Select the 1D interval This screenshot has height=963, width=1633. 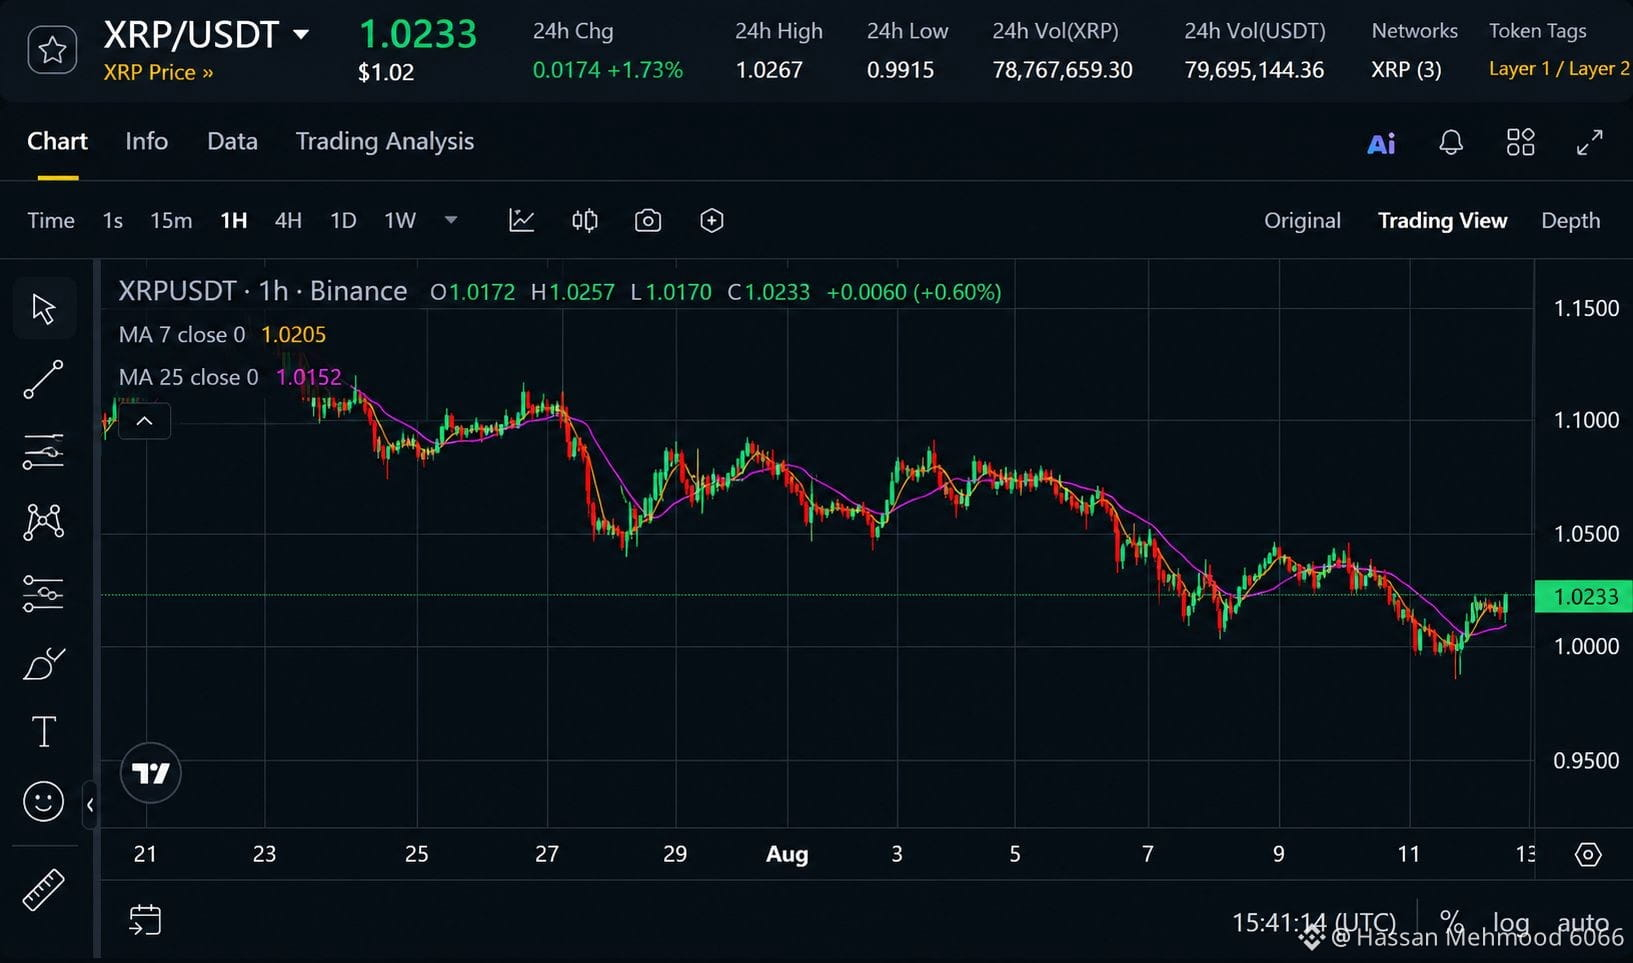click(343, 220)
